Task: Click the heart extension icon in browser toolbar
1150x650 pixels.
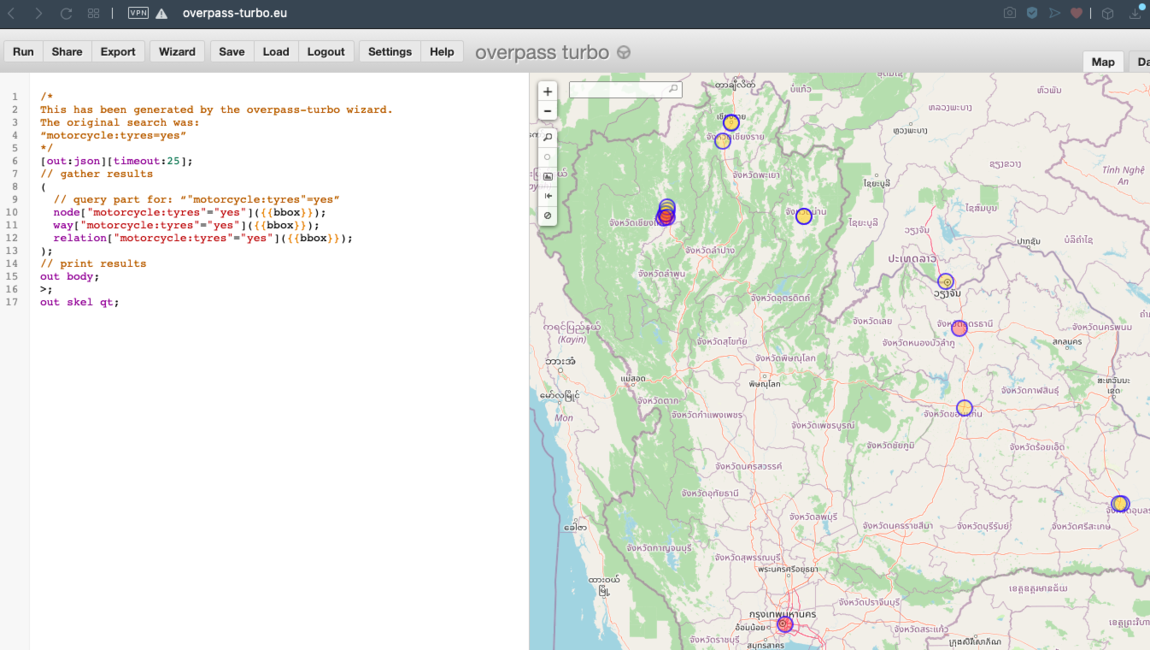Action: pyautogui.click(x=1075, y=14)
